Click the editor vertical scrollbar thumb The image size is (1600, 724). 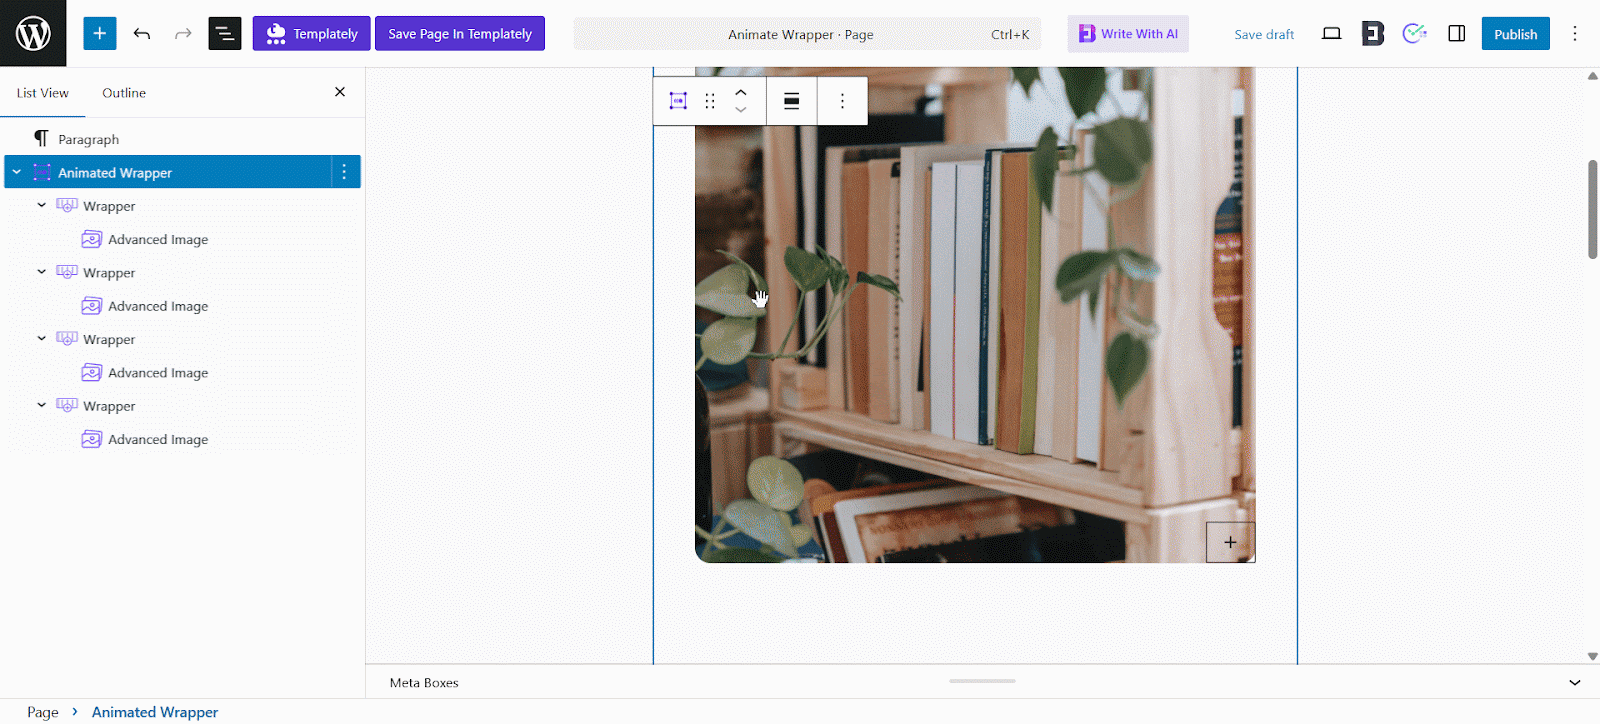point(1592,209)
